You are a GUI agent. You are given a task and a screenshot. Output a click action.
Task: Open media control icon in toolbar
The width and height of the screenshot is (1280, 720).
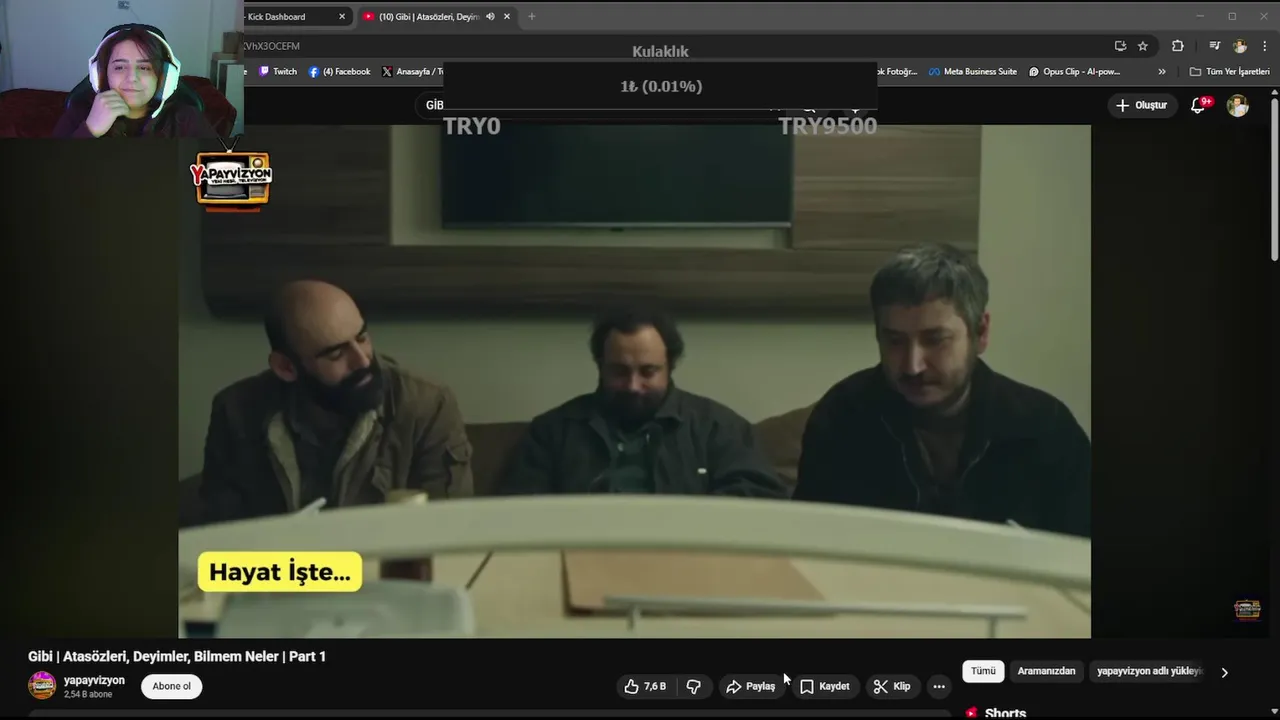pyautogui.click(x=1214, y=46)
